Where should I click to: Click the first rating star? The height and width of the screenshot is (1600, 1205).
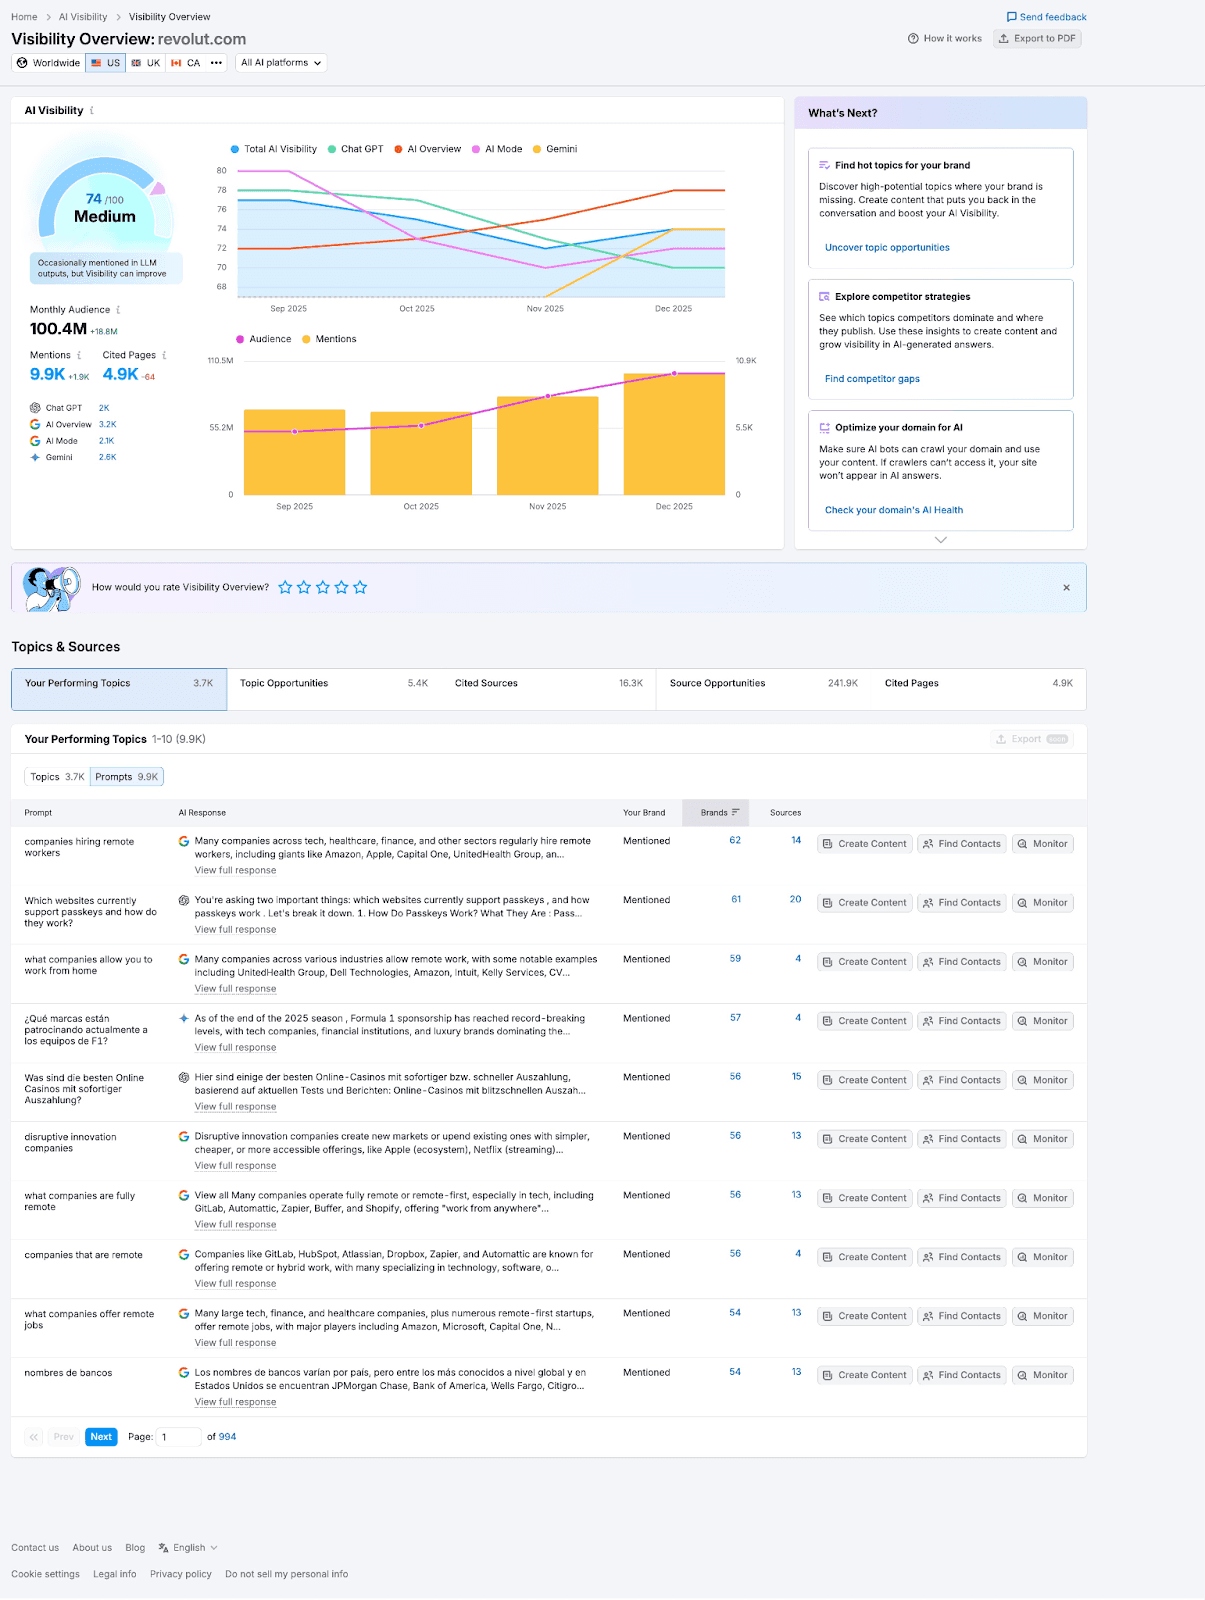(285, 587)
